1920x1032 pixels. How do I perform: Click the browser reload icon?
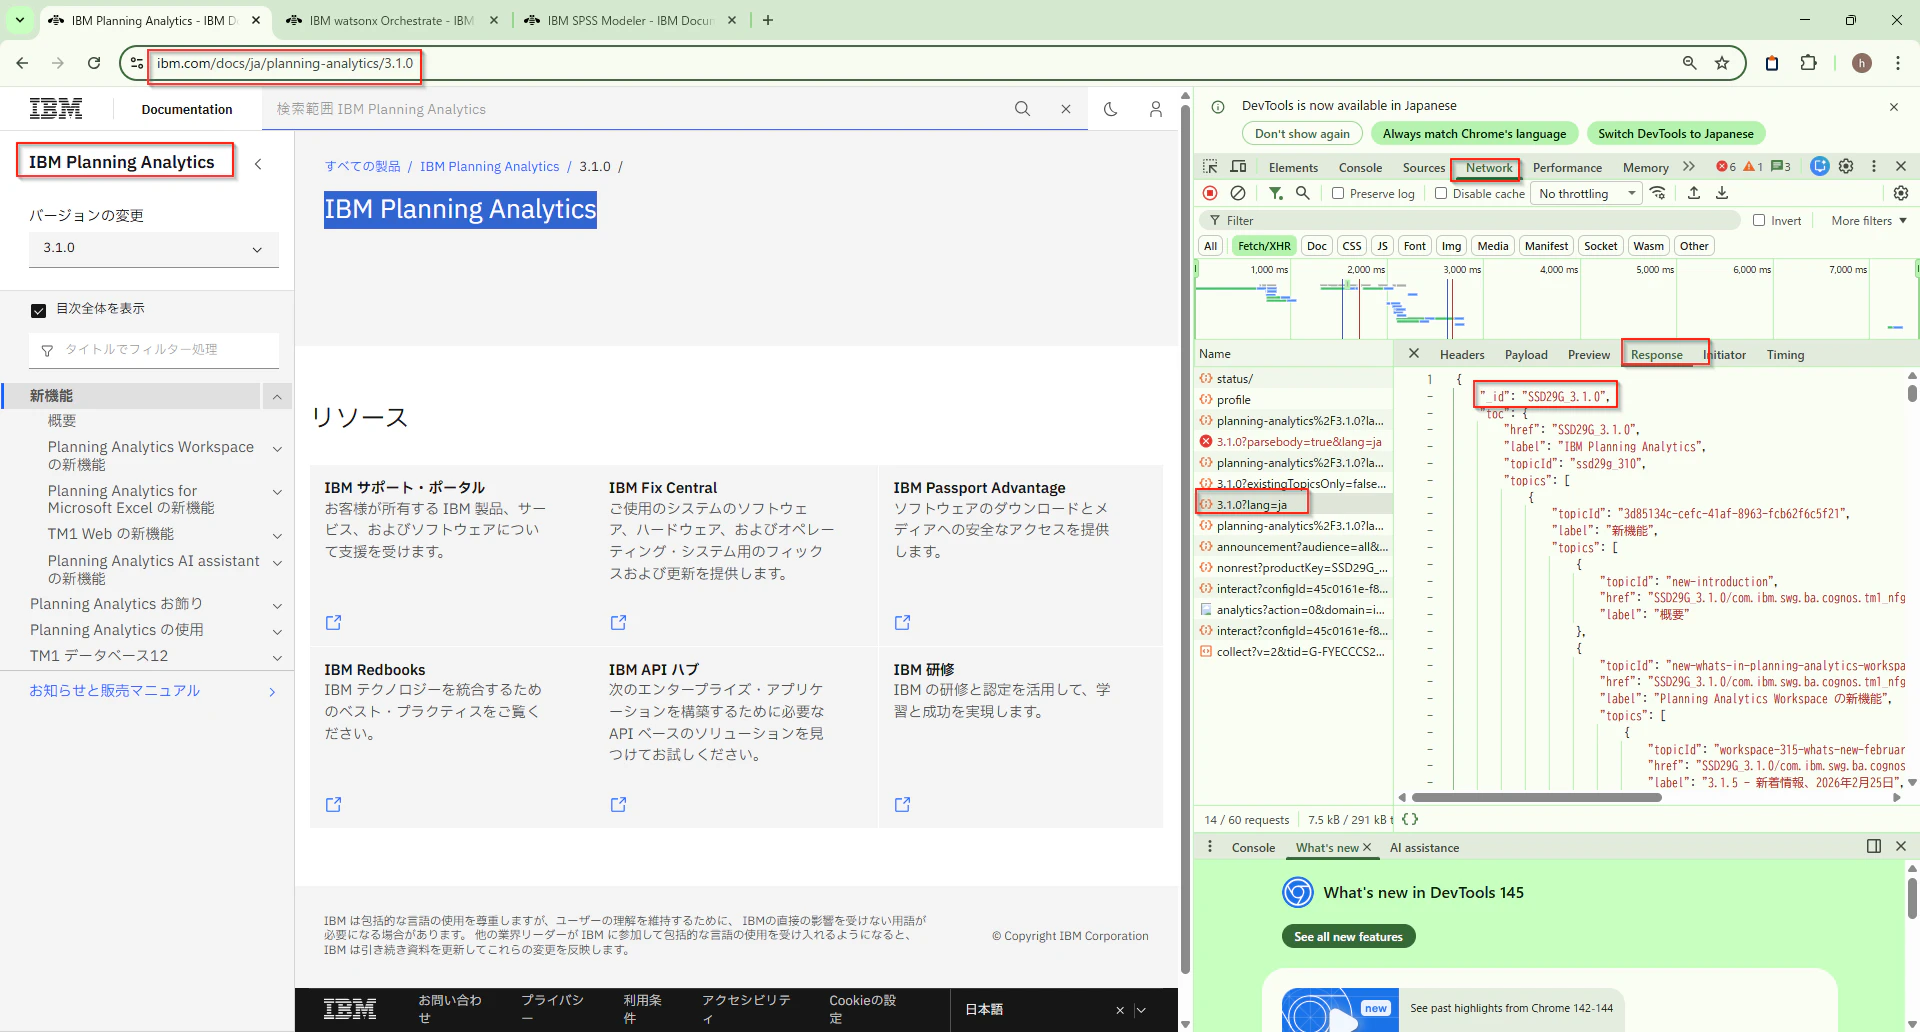click(x=94, y=63)
